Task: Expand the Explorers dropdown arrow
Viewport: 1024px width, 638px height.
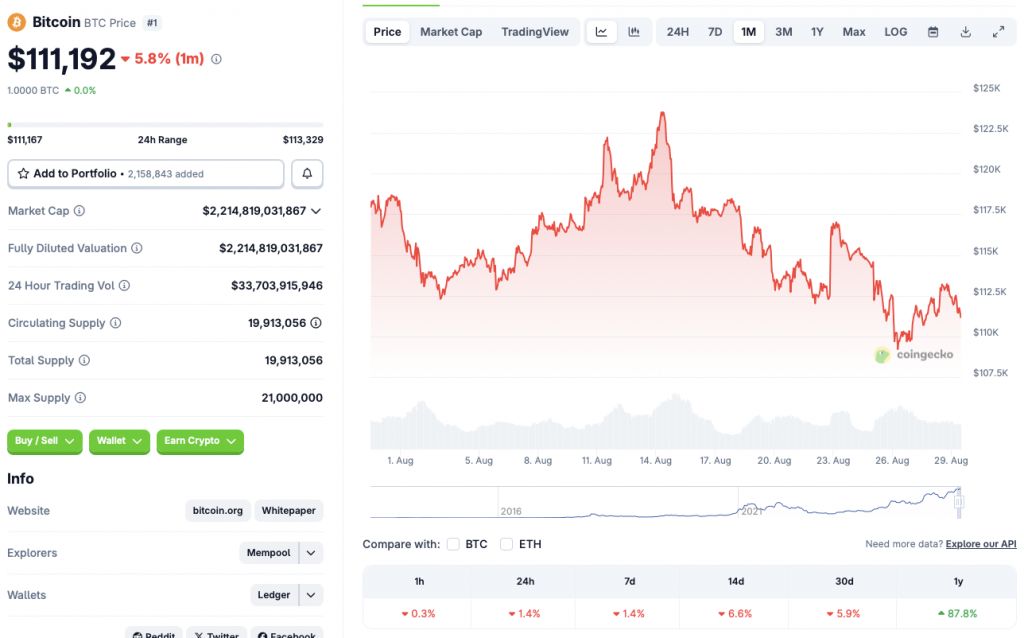Action: (311, 552)
